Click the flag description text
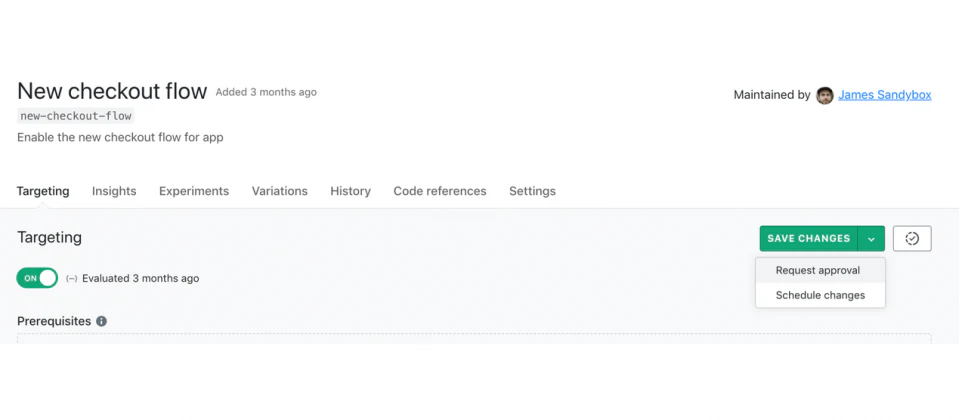This screenshot has height=420, width=959. [x=120, y=137]
